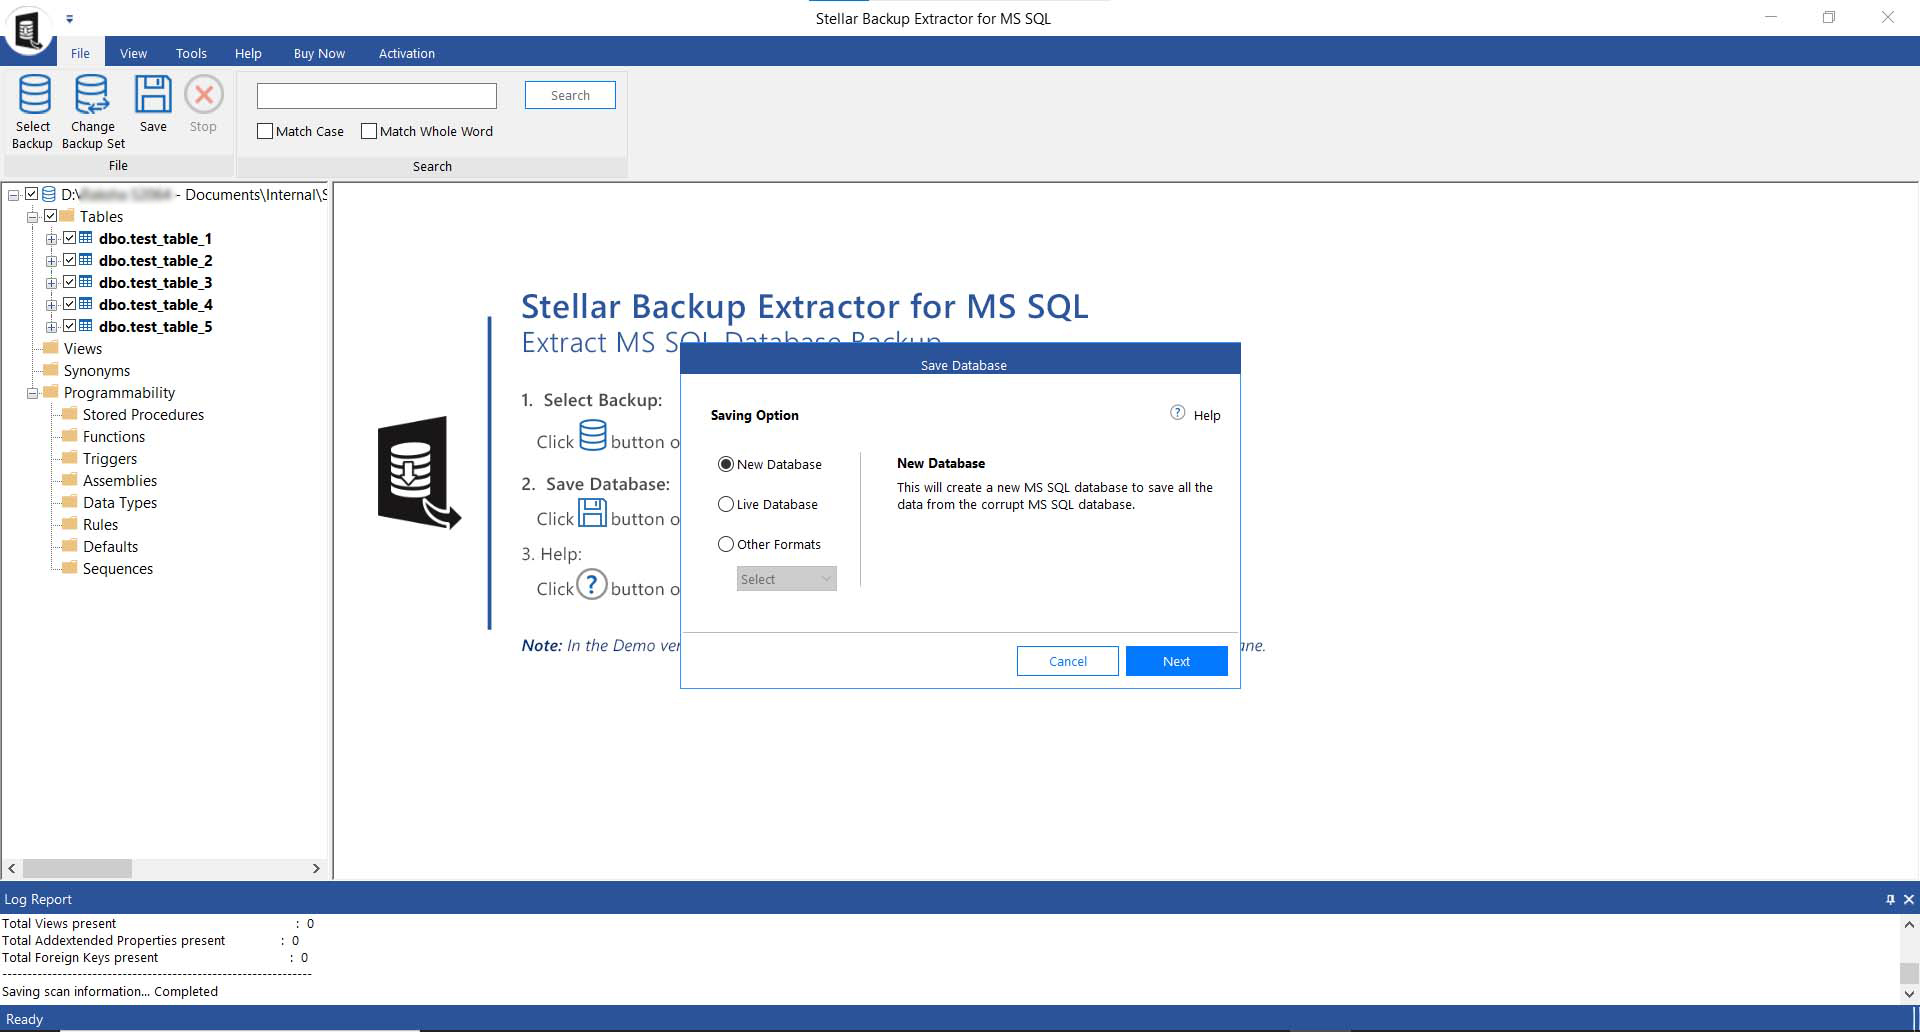Click the Save floppy disk icon
Image resolution: width=1920 pixels, height=1032 pixels.
[153, 94]
